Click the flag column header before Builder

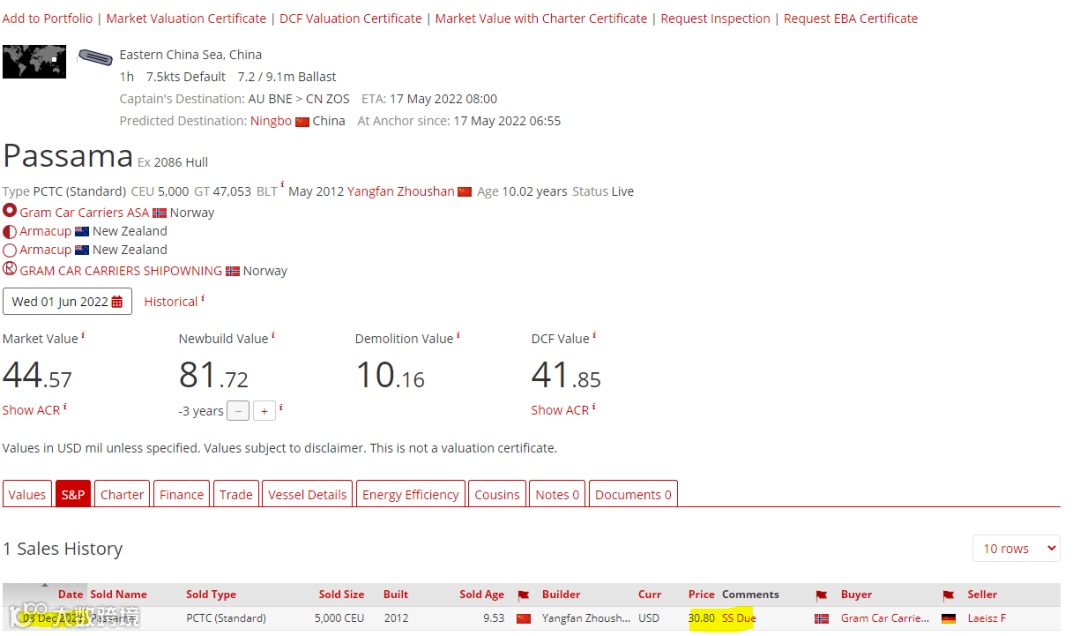(523, 595)
